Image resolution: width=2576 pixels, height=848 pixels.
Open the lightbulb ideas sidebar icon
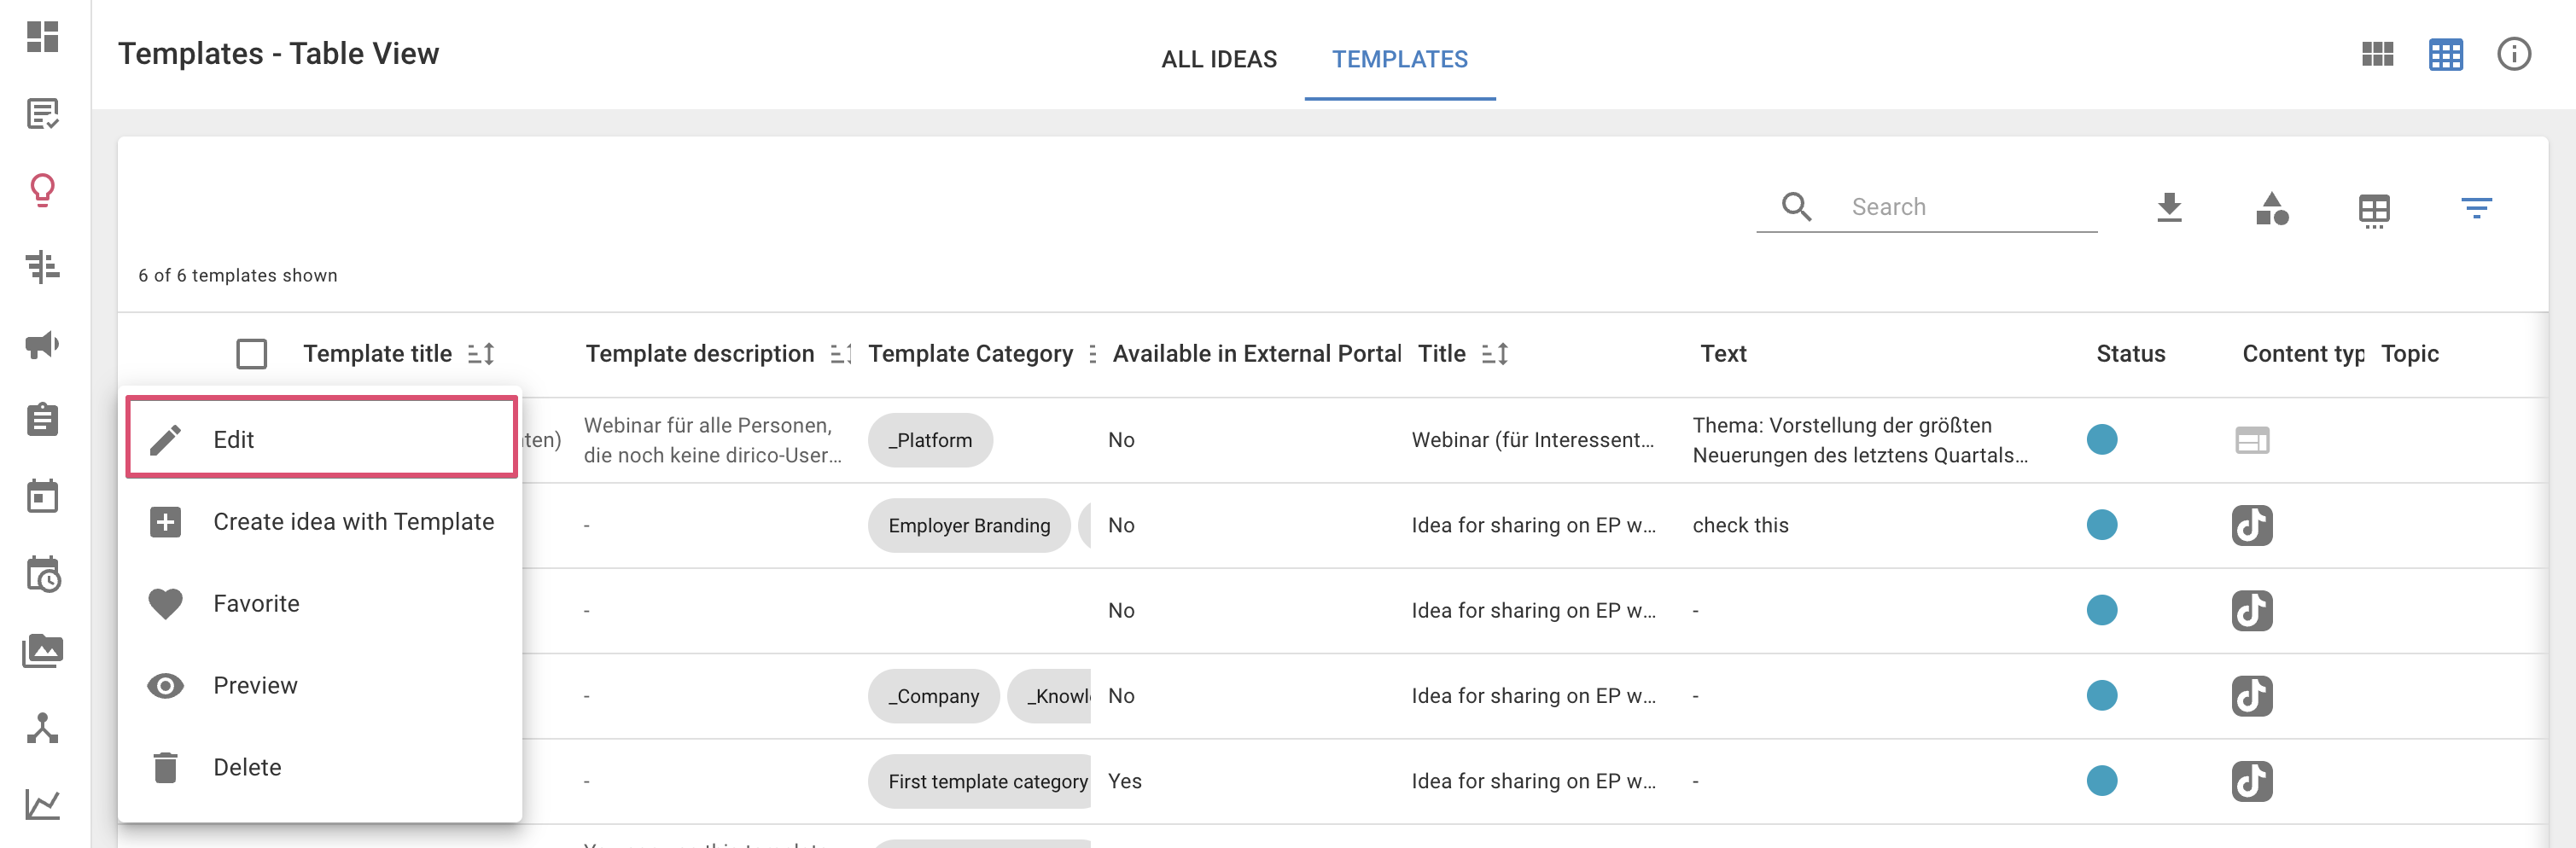(x=42, y=190)
